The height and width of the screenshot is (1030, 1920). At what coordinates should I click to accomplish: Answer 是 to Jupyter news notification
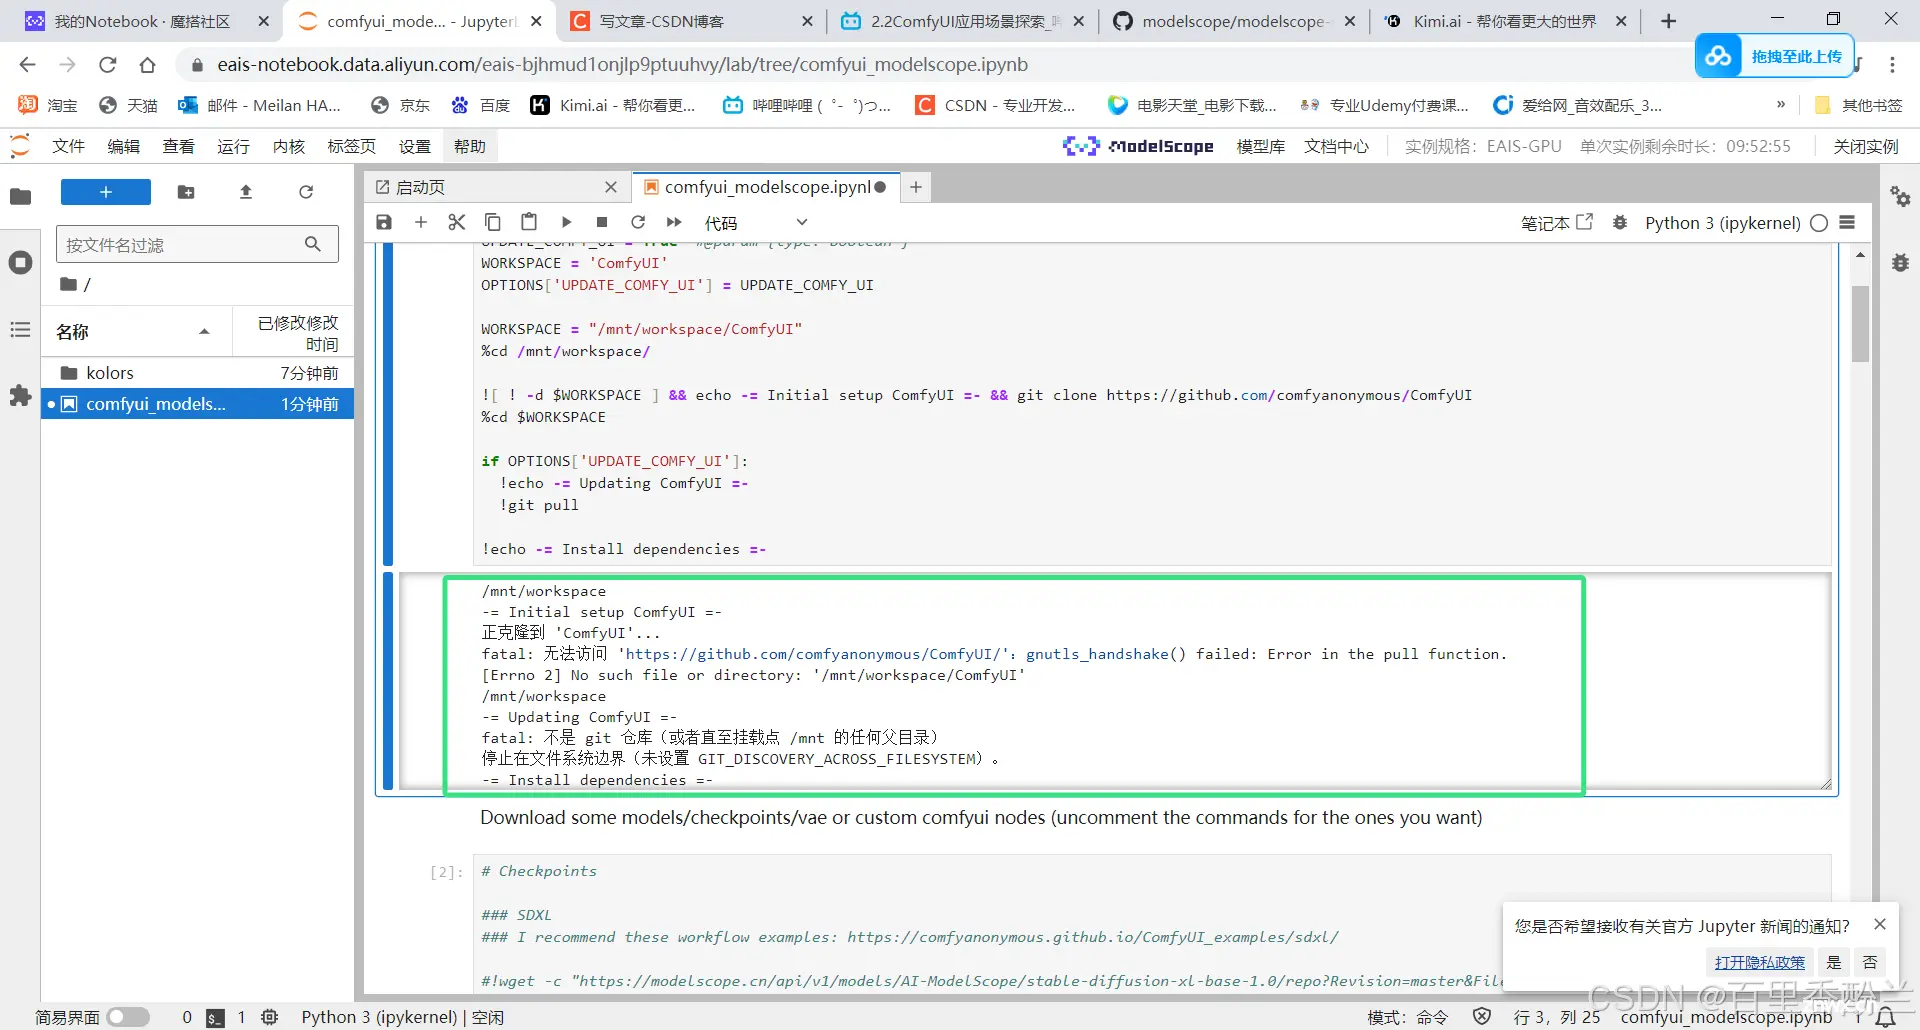[1833, 962]
